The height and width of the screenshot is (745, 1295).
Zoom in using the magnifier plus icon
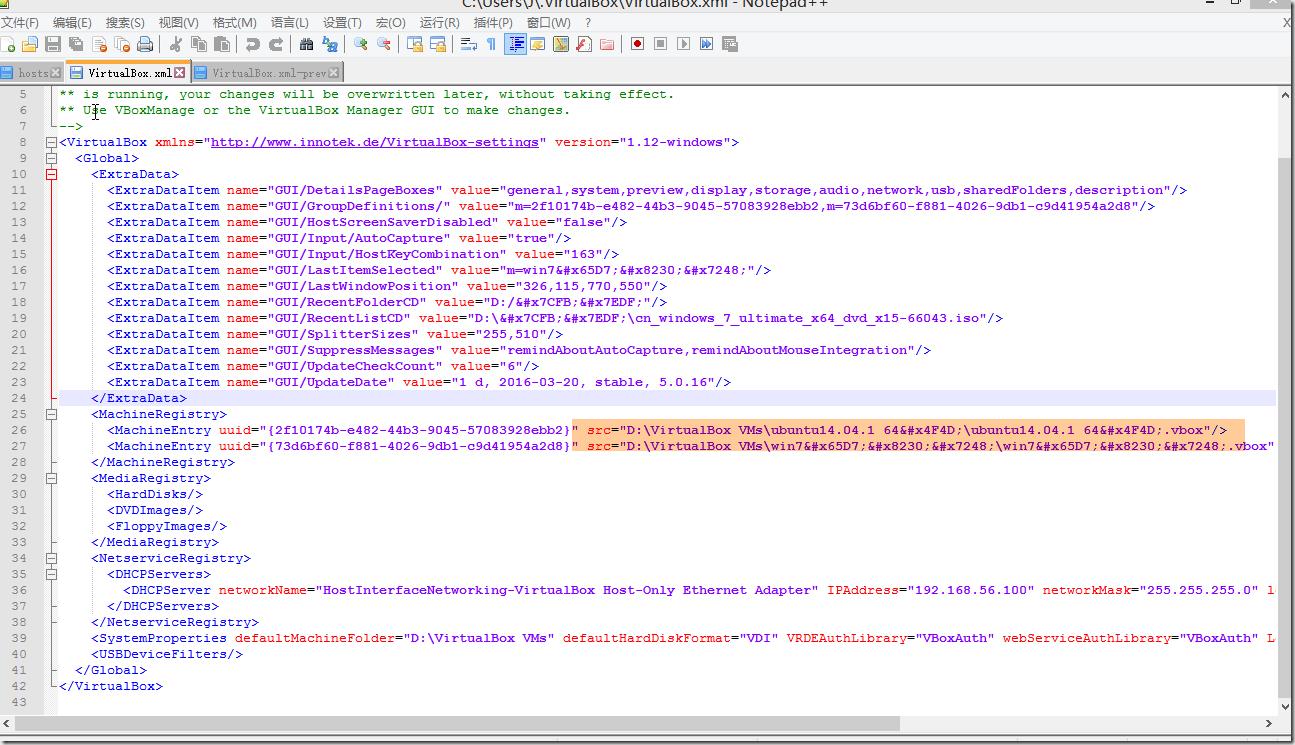(x=361, y=44)
